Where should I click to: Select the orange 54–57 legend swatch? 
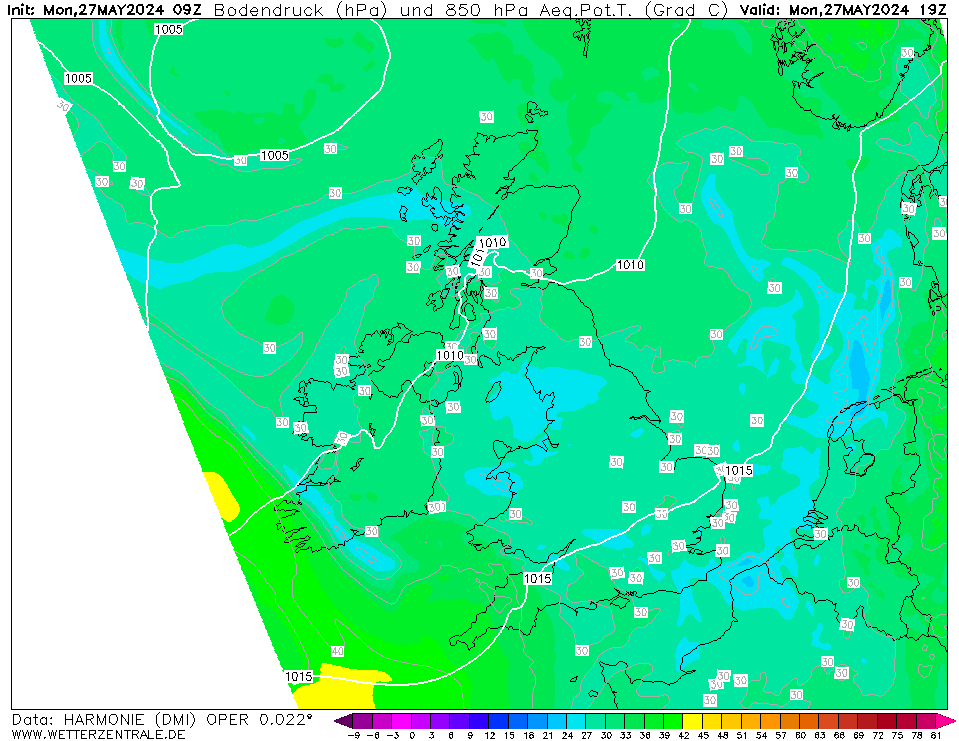[x=771, y=720]
